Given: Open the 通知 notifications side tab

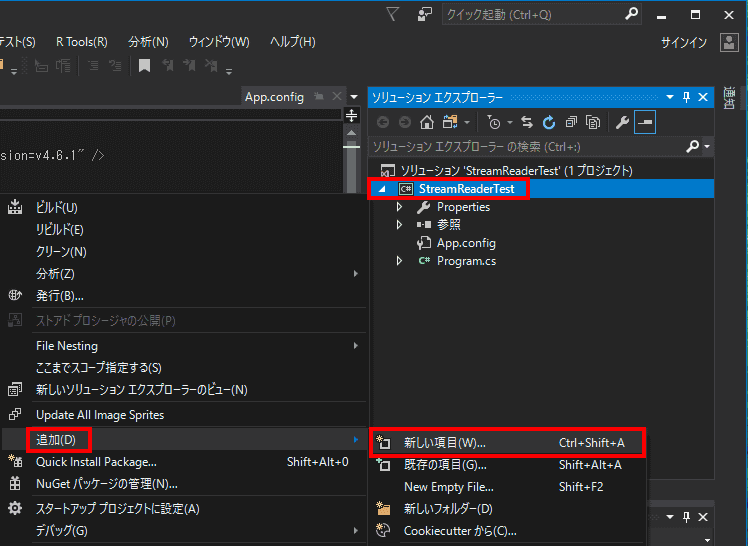Looking at the screenshot, I should (729, 98).
